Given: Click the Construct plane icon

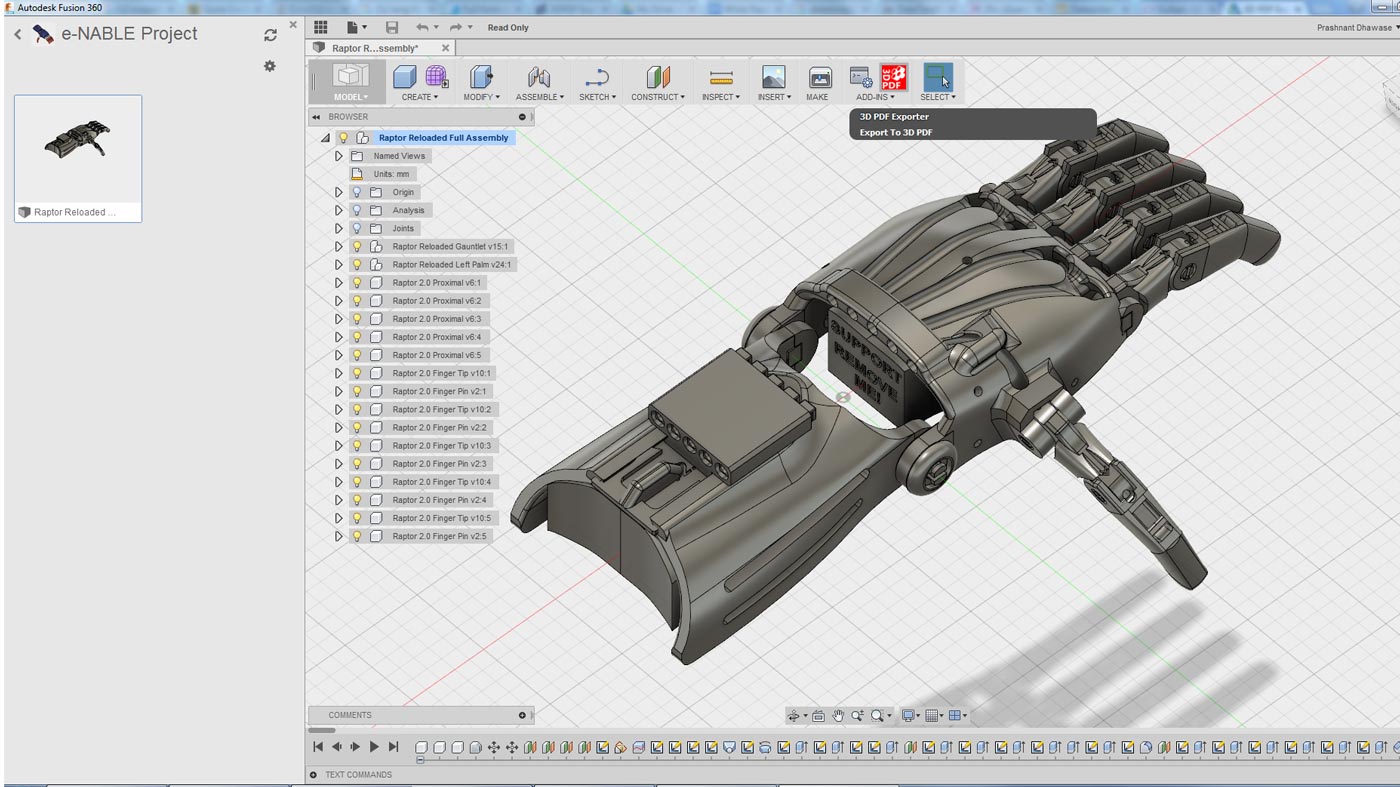Looking at the screenshot, I should (657, 77).
